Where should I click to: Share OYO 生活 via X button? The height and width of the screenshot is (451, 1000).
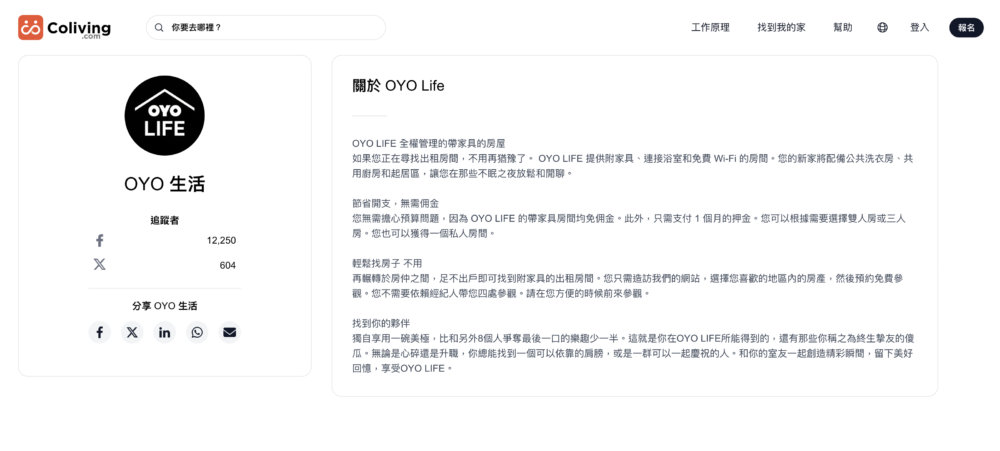tap(132, 332)
